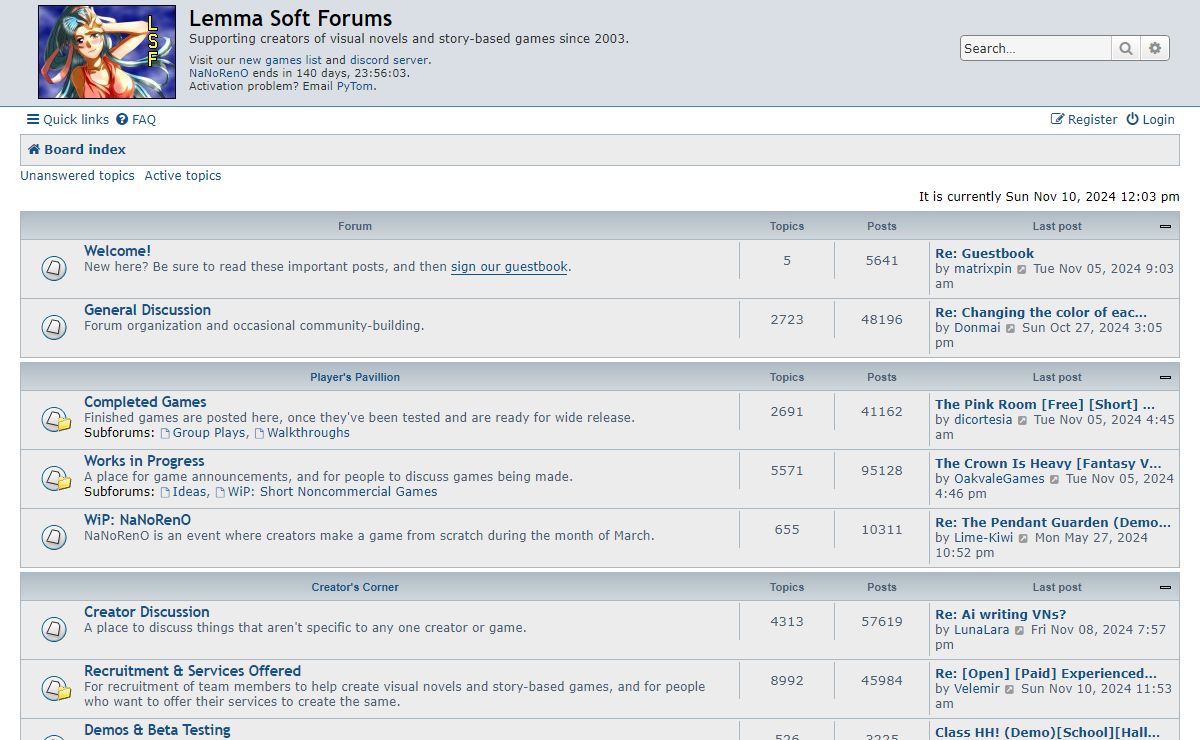Click Creator Discussion forum status icon
This screenshot has width=1200, height=740.
pos(54,629)
